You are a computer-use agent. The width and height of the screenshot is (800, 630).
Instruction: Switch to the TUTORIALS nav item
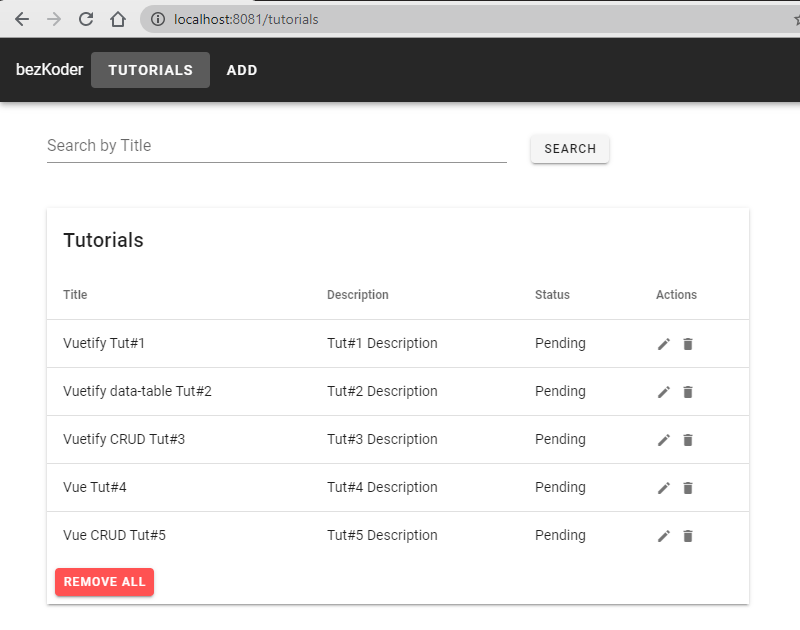click(x=150, y=70)
